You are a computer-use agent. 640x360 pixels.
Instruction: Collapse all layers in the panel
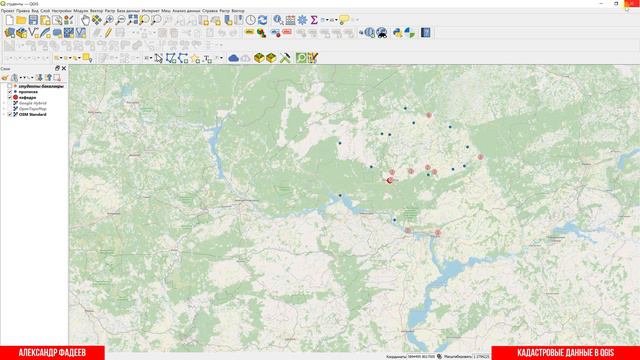[48, 78]
